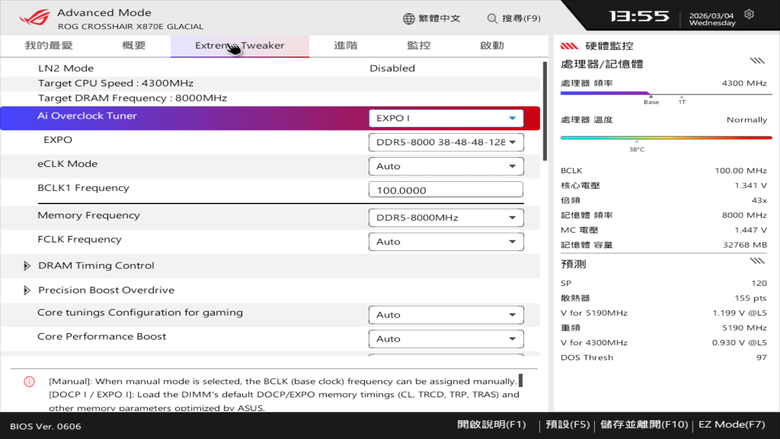Click the processor frequency bar

pyautogui.click(x=666, y=93)
